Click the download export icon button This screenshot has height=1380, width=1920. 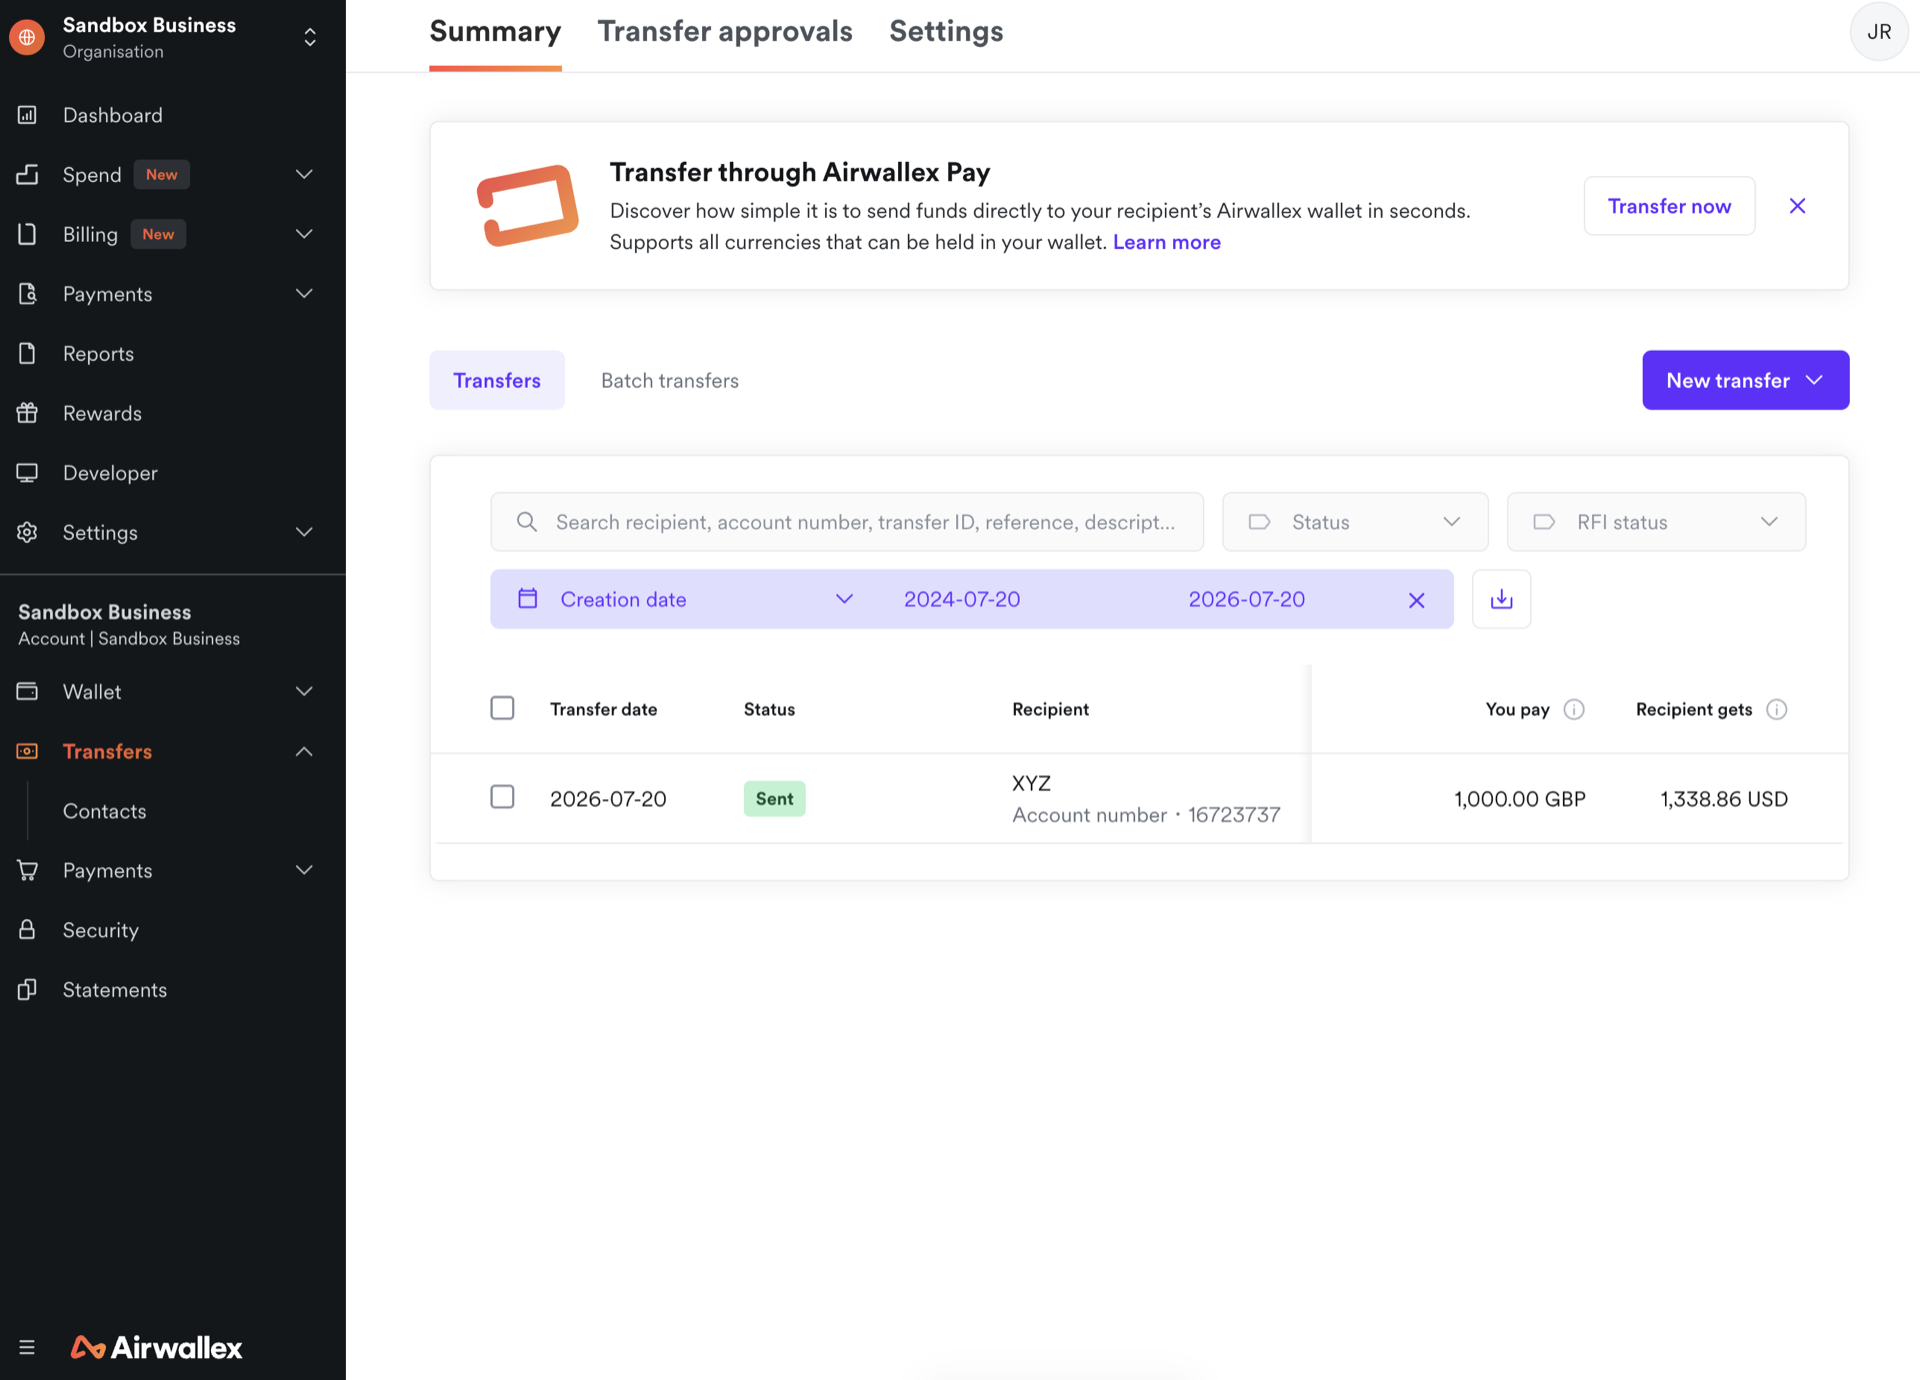tap(1501, 599)
